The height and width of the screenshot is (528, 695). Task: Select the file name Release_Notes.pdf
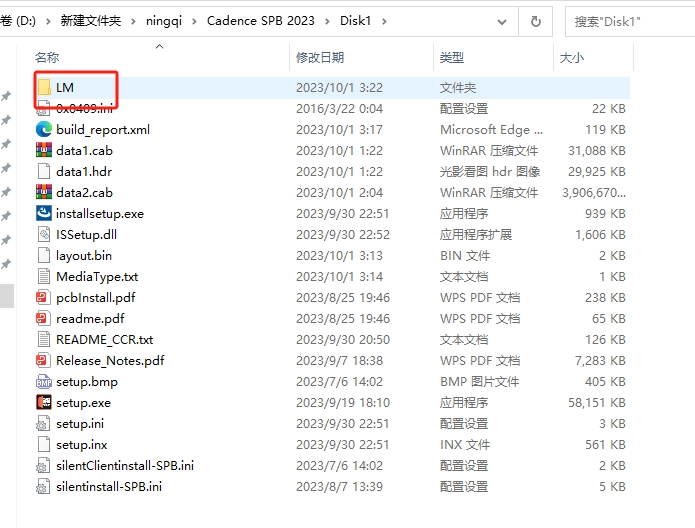pyautogui.click(x=110, y=360)
